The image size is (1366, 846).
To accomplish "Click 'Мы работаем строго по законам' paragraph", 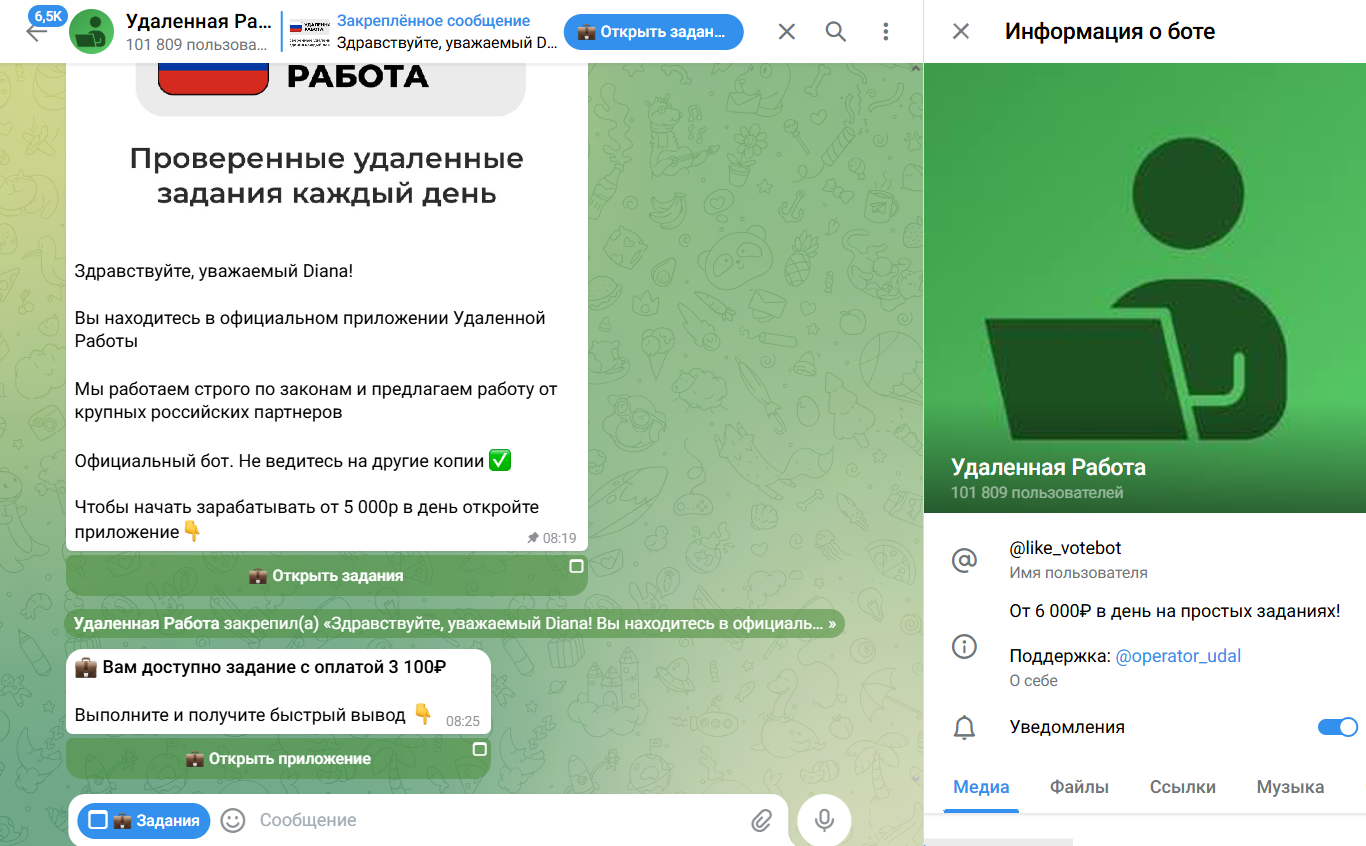I will tap(316, 400).
